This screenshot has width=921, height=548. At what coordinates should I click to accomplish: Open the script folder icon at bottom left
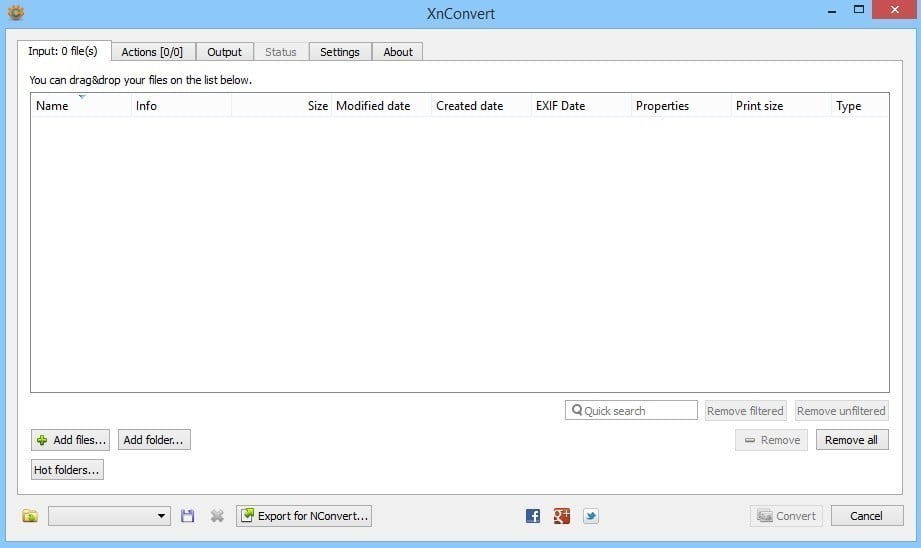[x=30, y=516]
